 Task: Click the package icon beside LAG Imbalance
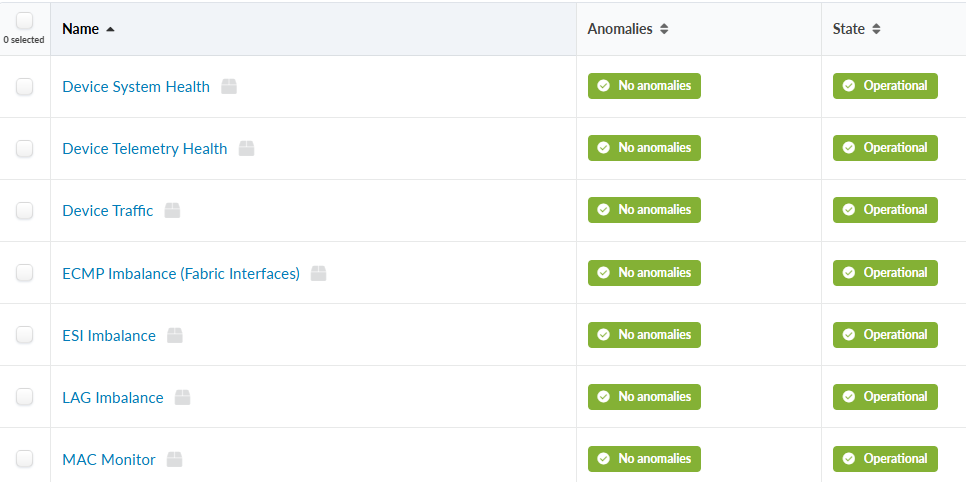click(x=182, y=398)
